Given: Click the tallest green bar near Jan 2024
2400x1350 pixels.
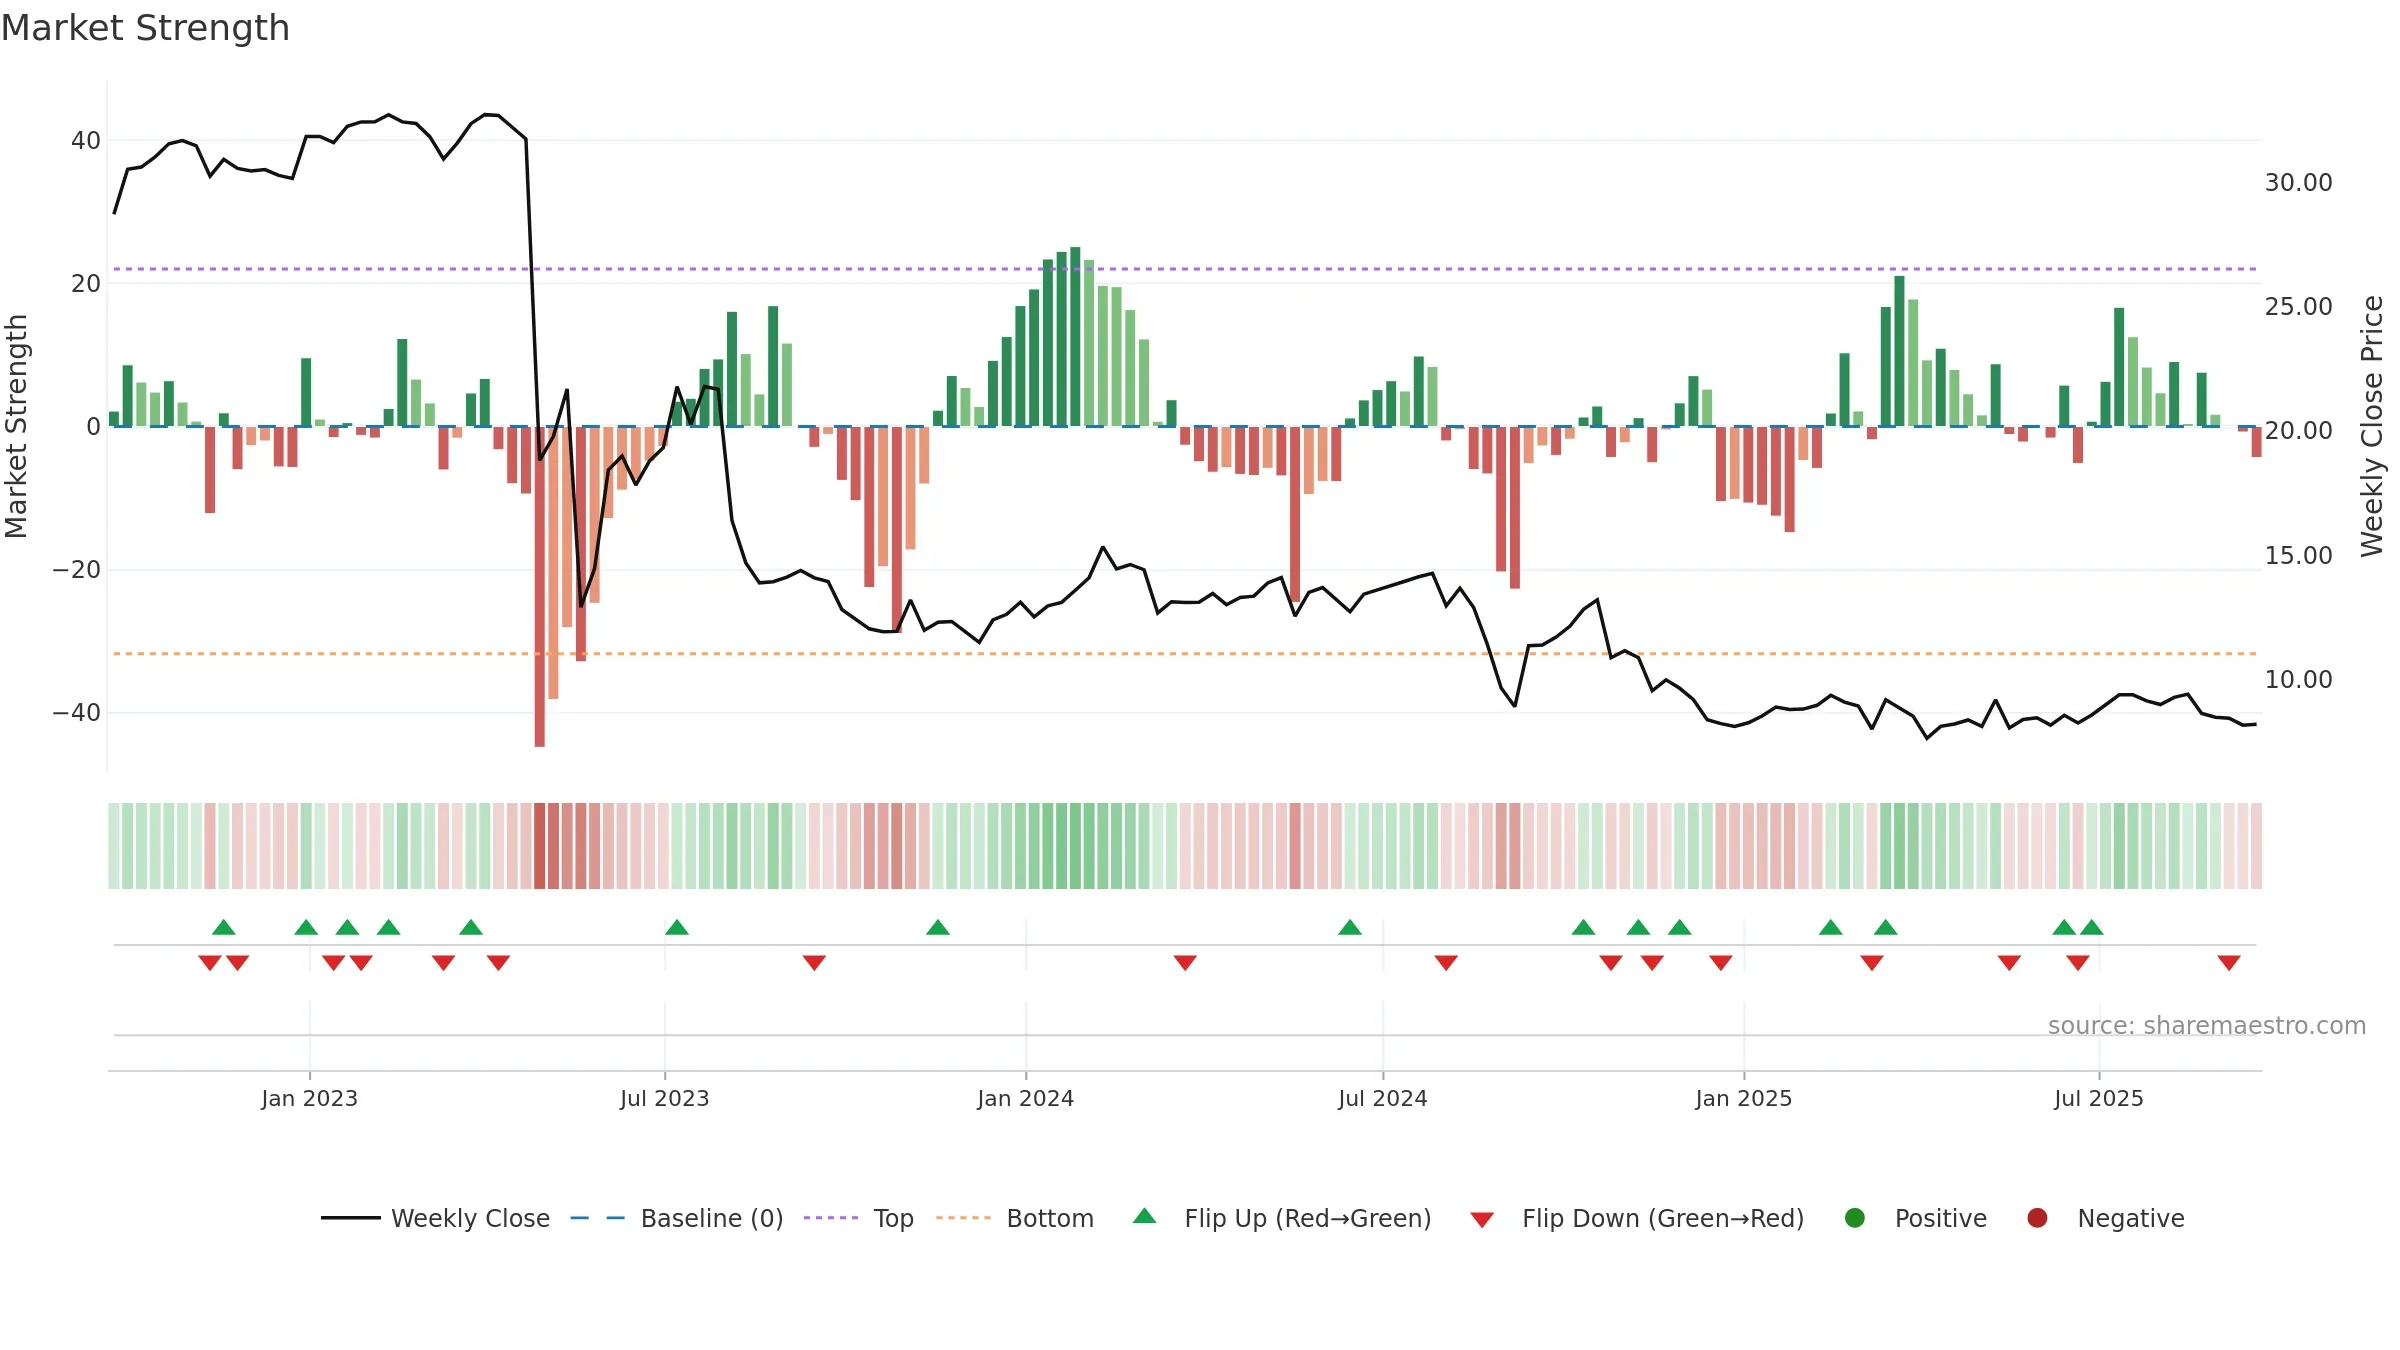Looking at the screenshot, I should coord(1075,337).
